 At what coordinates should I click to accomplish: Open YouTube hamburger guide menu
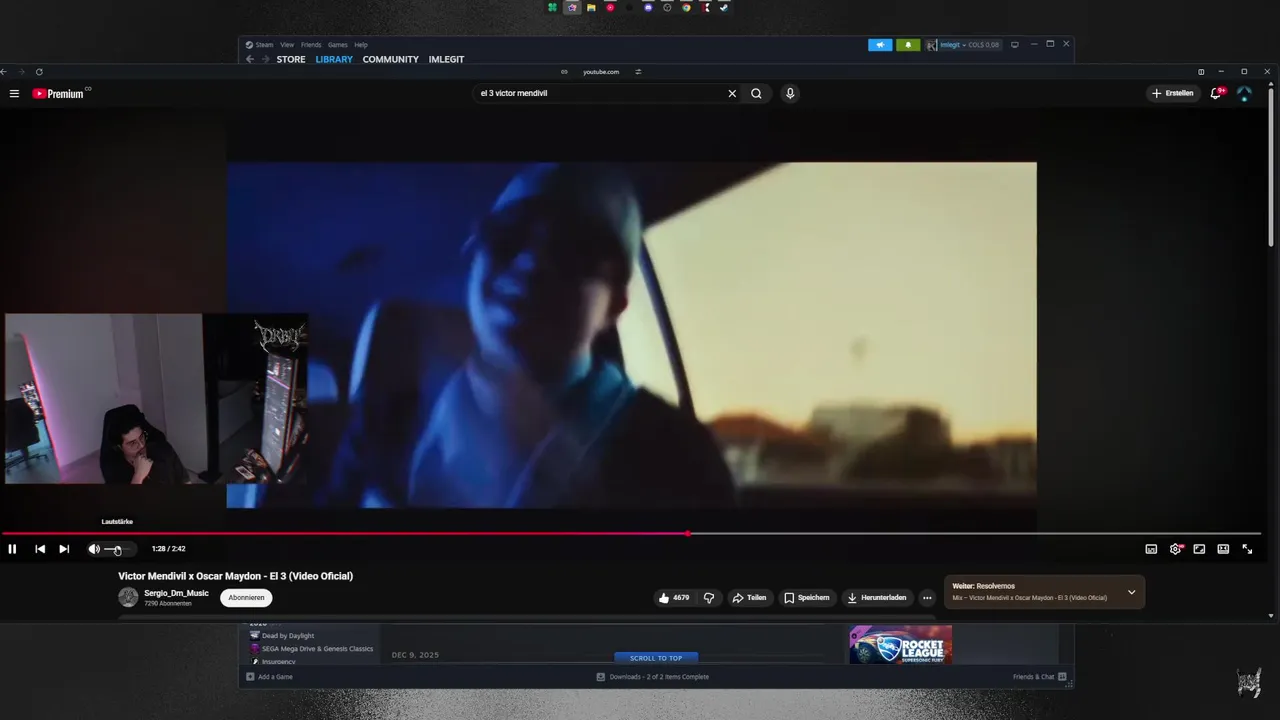[14, 93]
